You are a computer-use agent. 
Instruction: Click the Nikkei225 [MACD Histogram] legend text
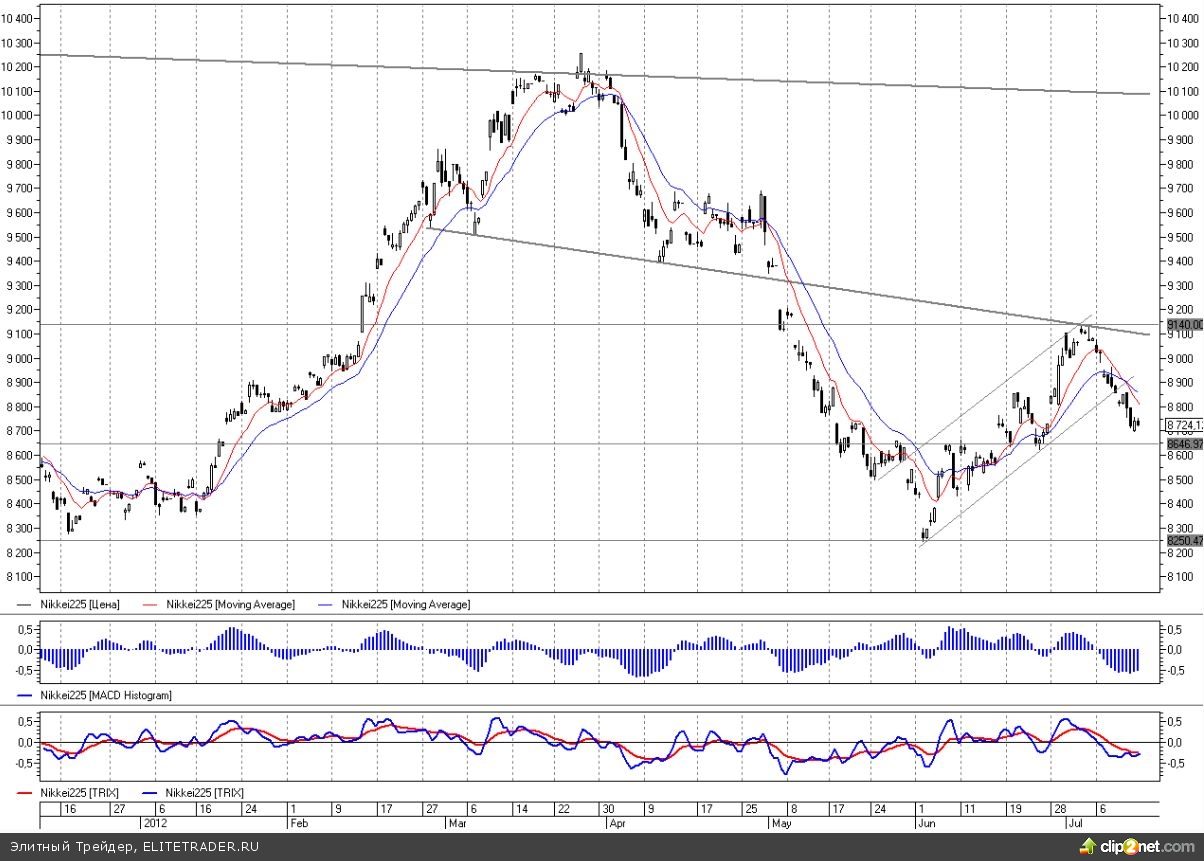tap(105, 694)
